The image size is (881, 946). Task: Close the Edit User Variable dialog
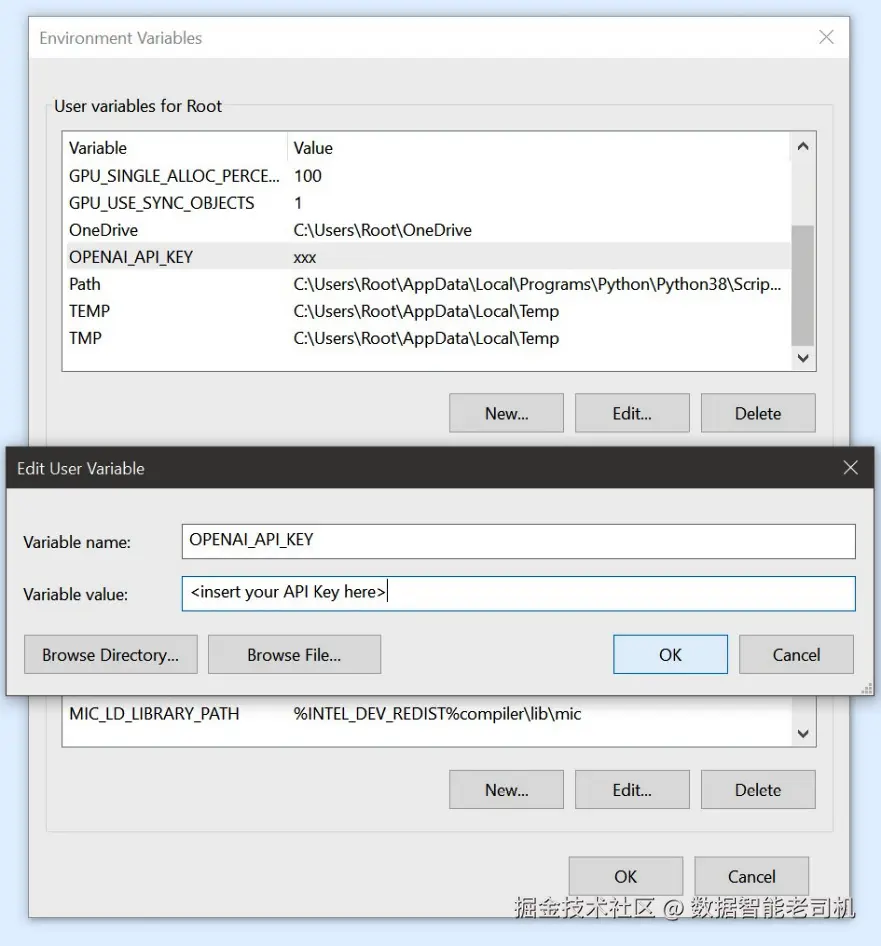[x=850, y=468]
